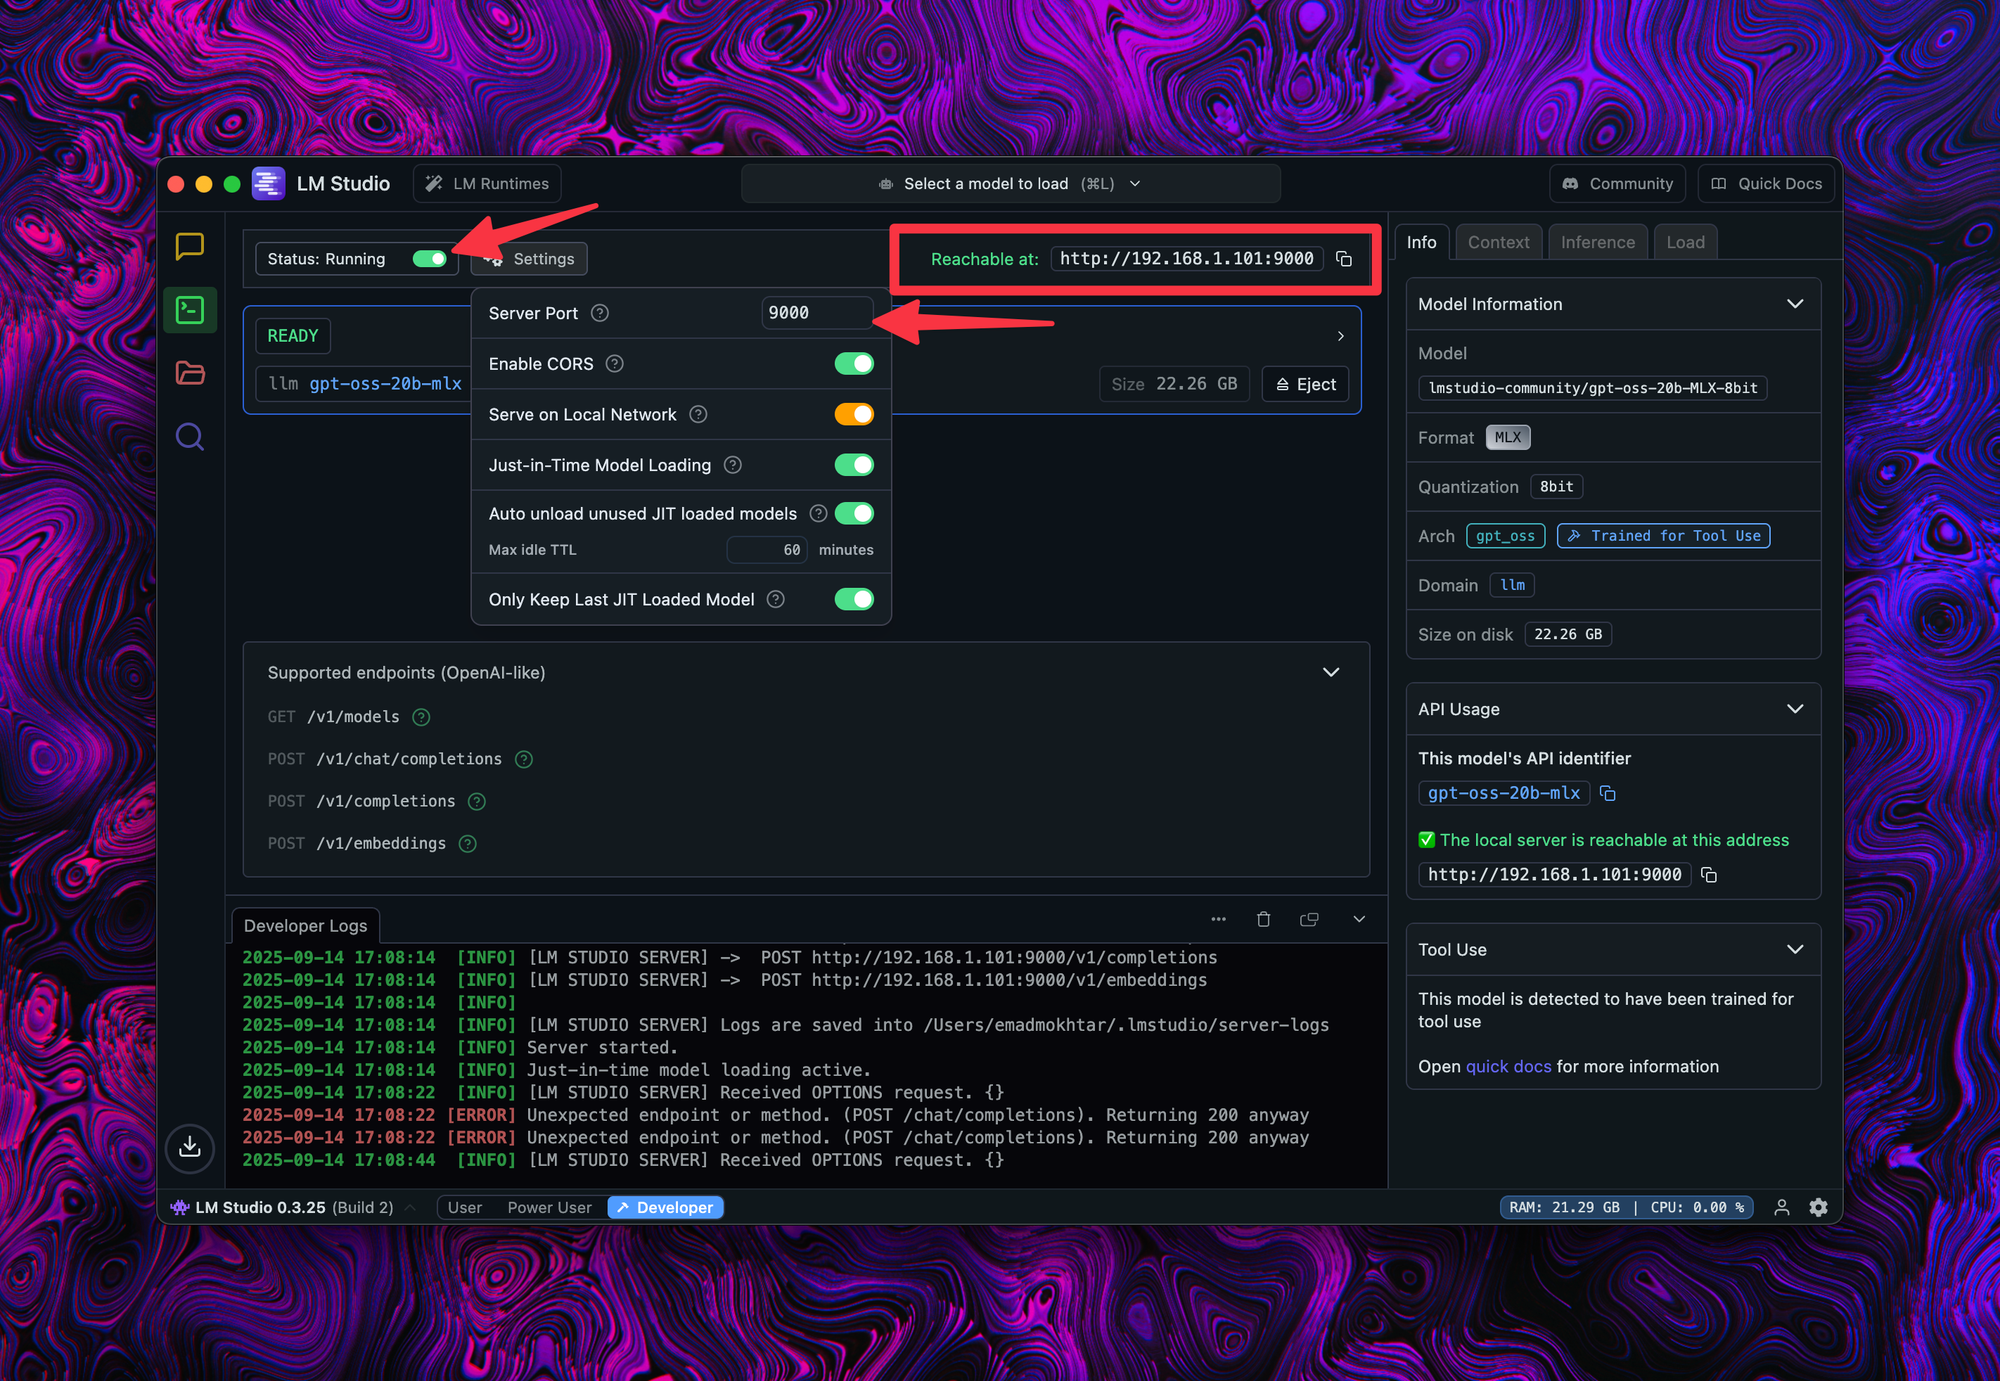The height and width of the screenshot is (1381, 2000).
Task: Show help for Enable CORS
Action: point(615,364)
